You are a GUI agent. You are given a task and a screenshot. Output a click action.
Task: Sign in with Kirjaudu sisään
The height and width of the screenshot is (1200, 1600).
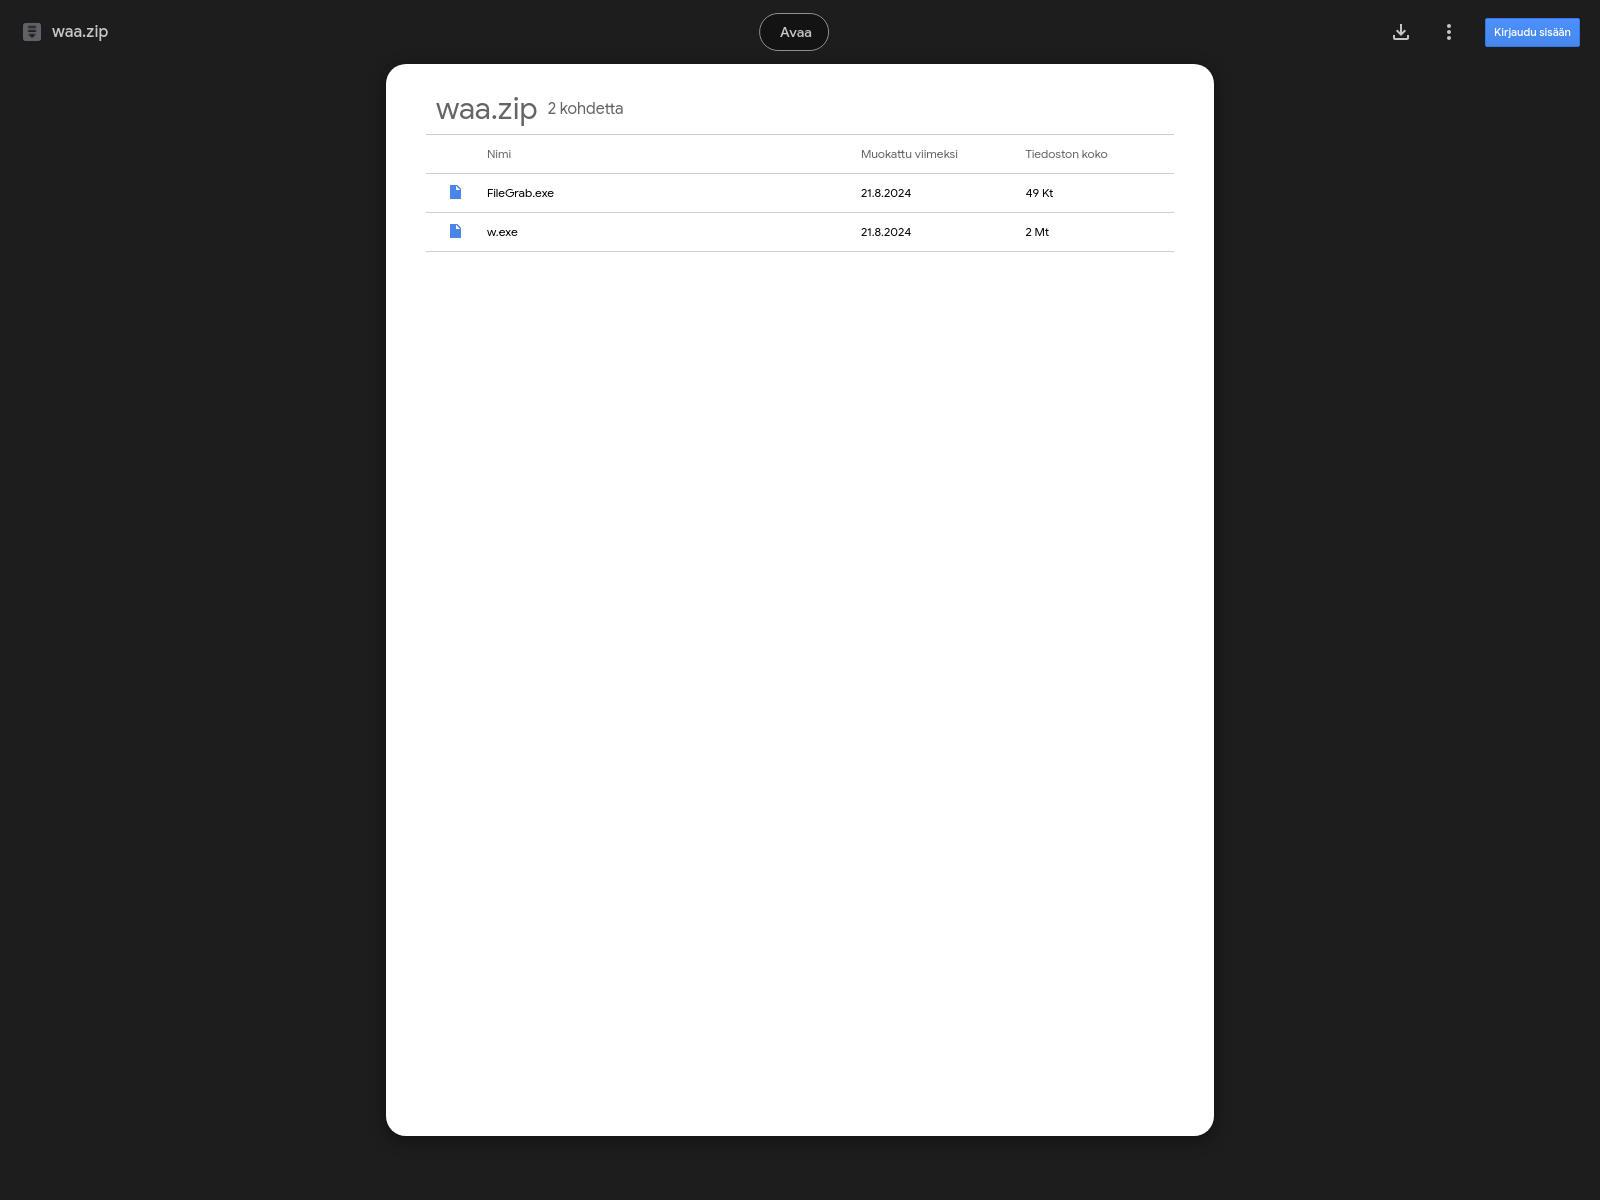(1532, 32)
